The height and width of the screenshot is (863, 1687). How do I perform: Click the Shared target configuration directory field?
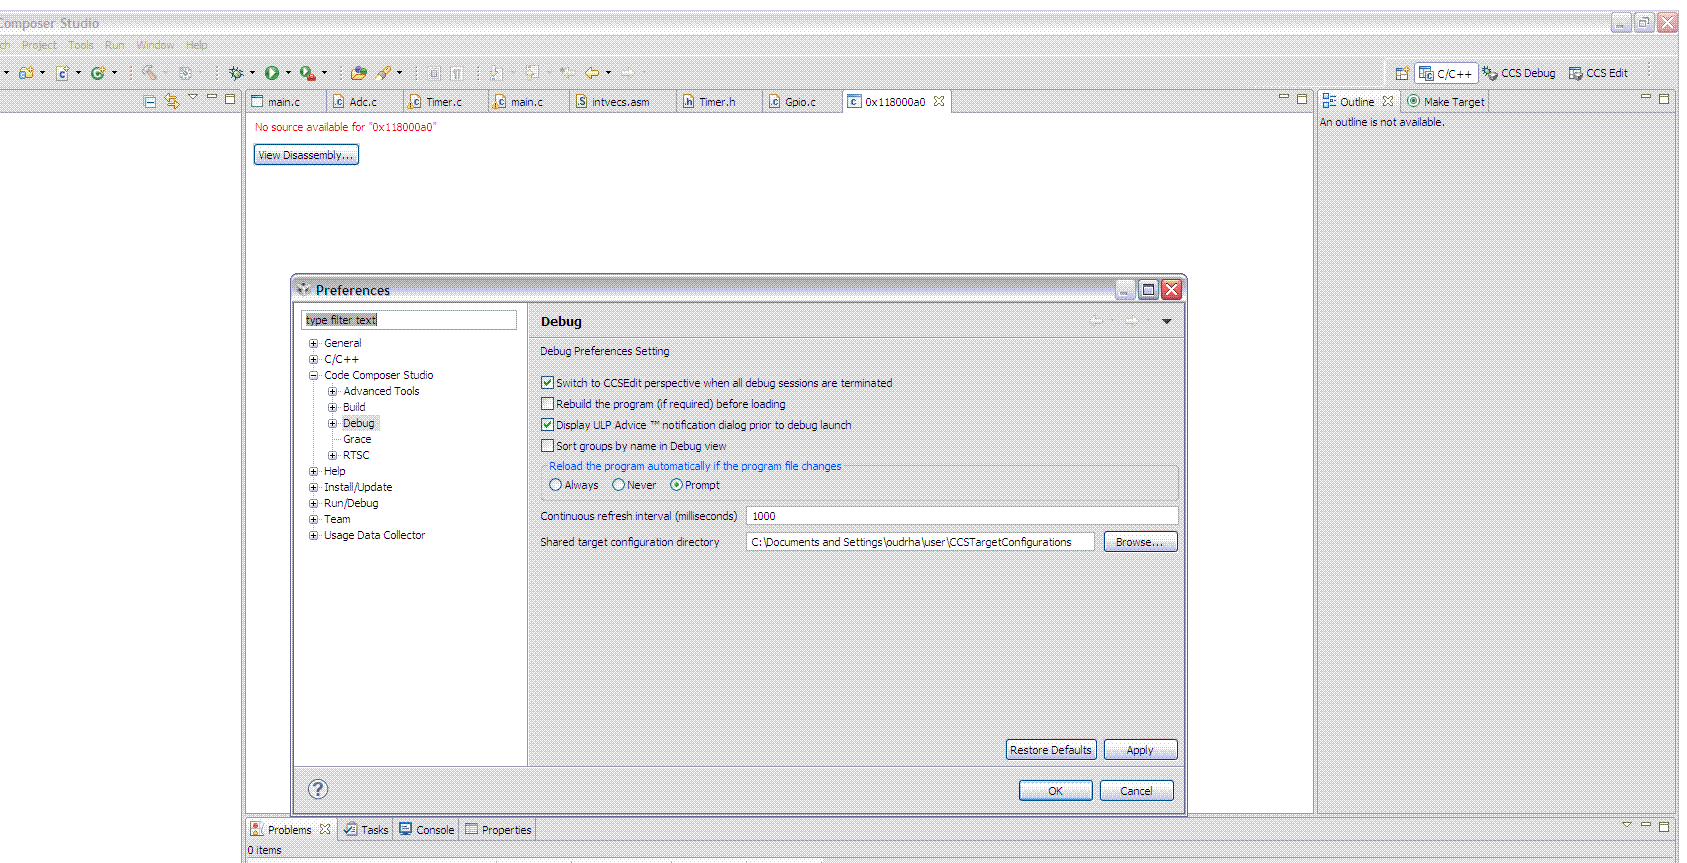point(920,542)
